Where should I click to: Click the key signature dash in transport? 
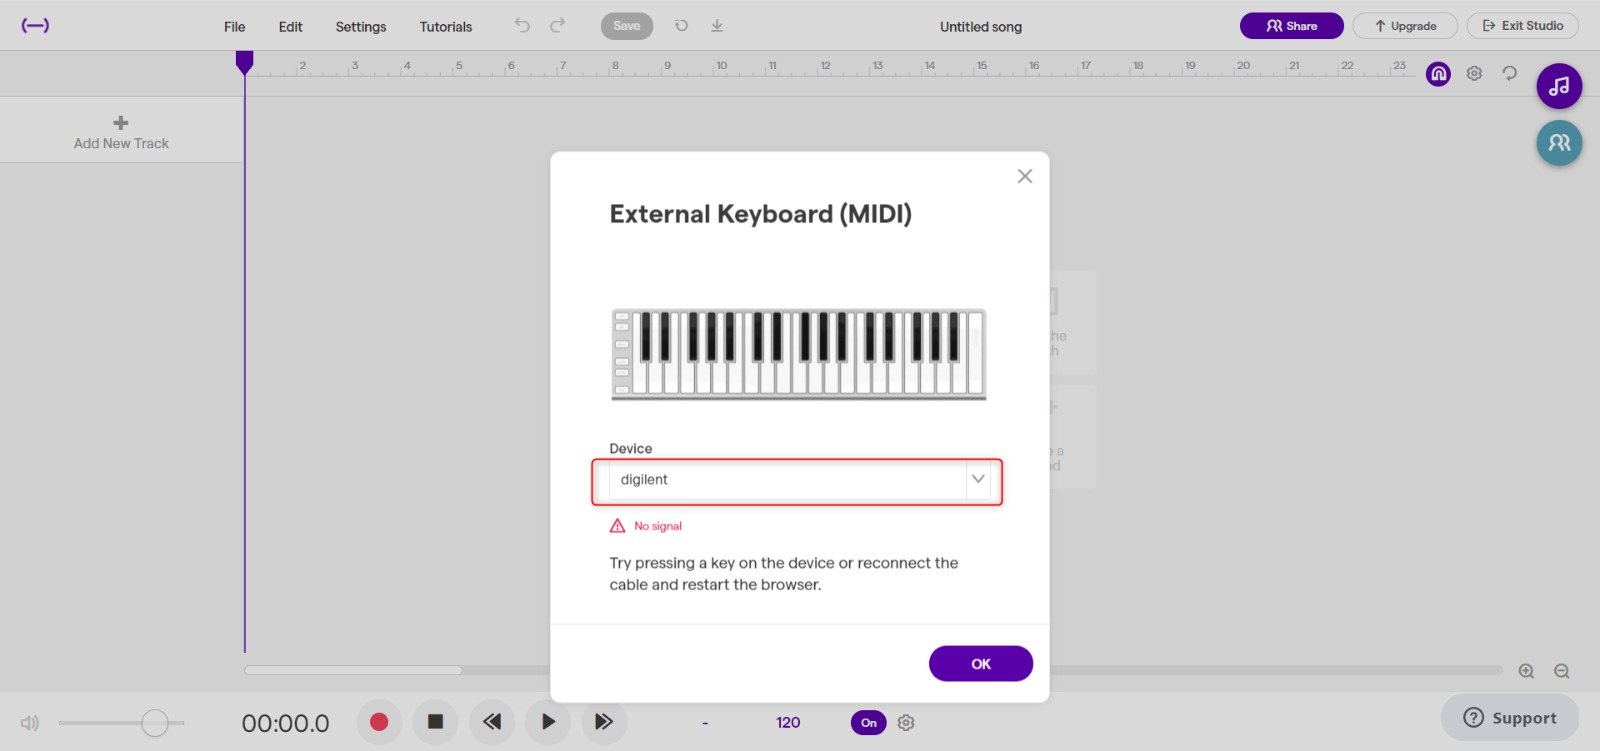[705, 723]
